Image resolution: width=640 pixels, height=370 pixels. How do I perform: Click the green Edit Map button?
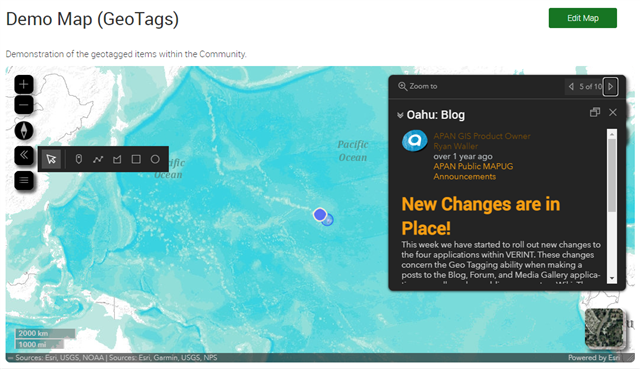coord(582,18)
